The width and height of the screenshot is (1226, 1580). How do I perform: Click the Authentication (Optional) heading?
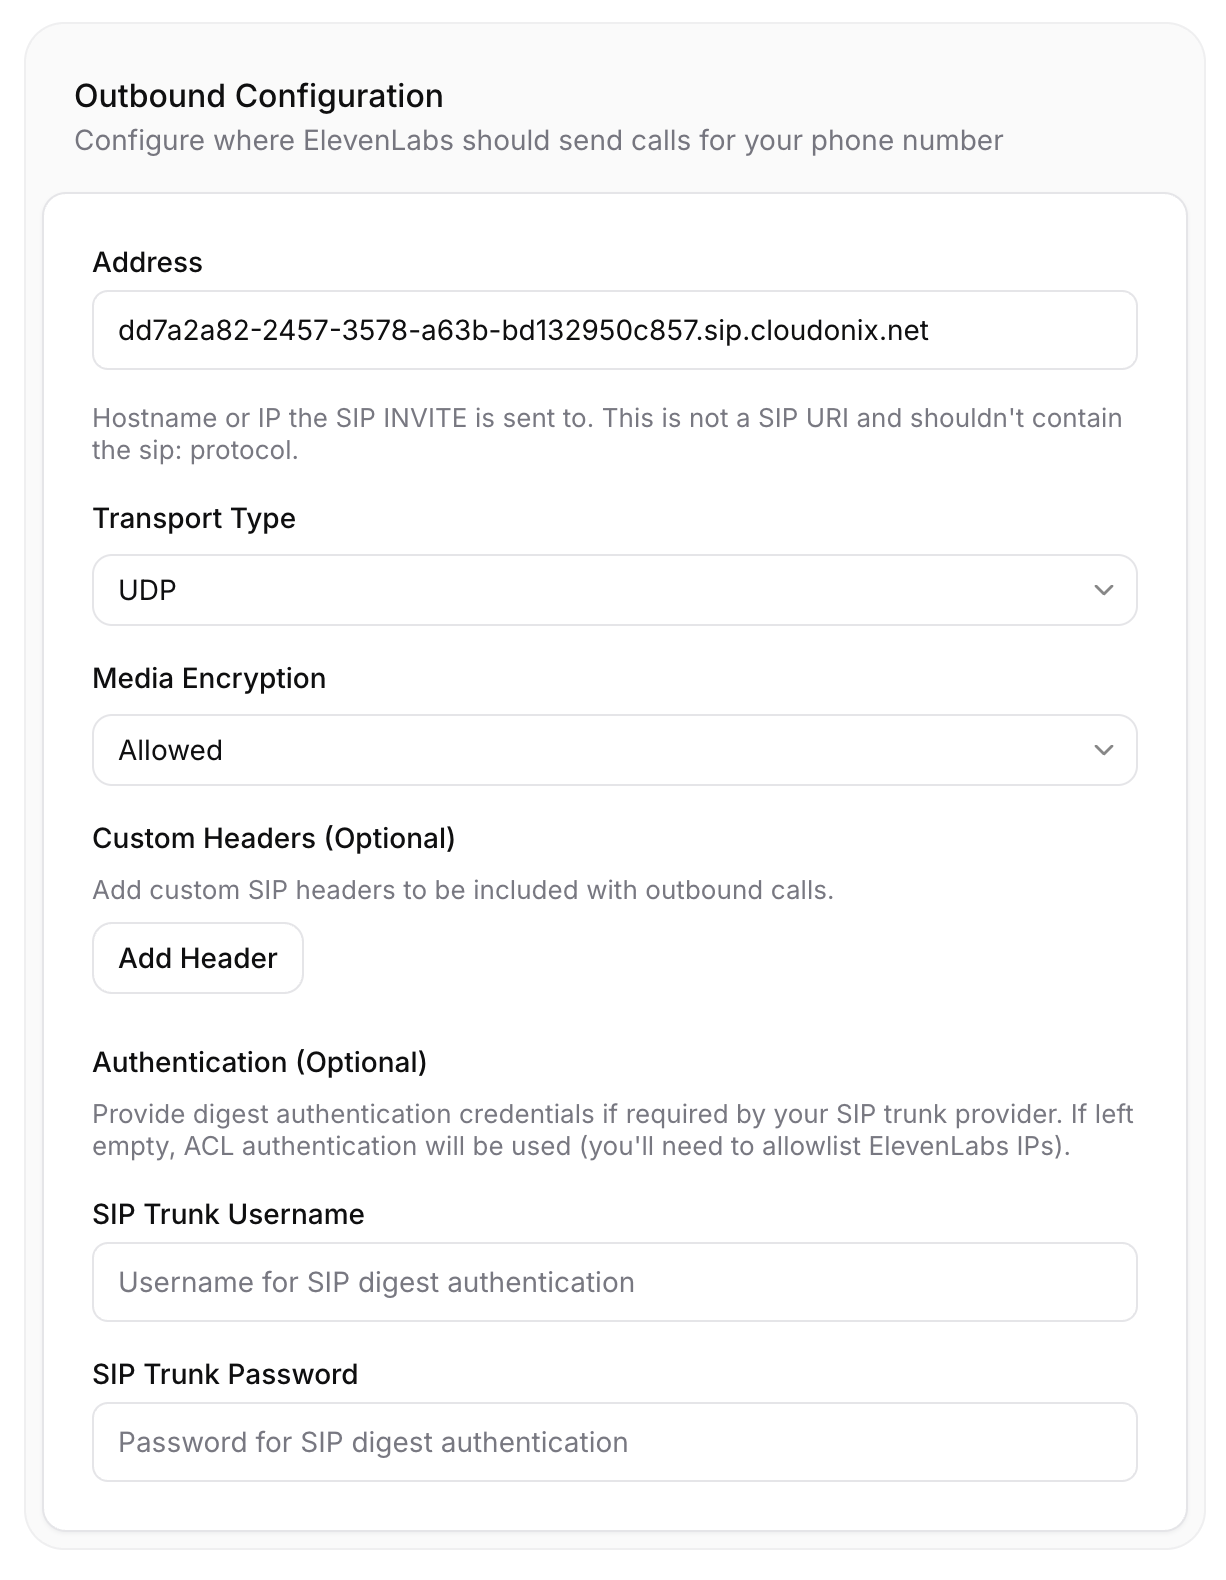(259, 1062)
